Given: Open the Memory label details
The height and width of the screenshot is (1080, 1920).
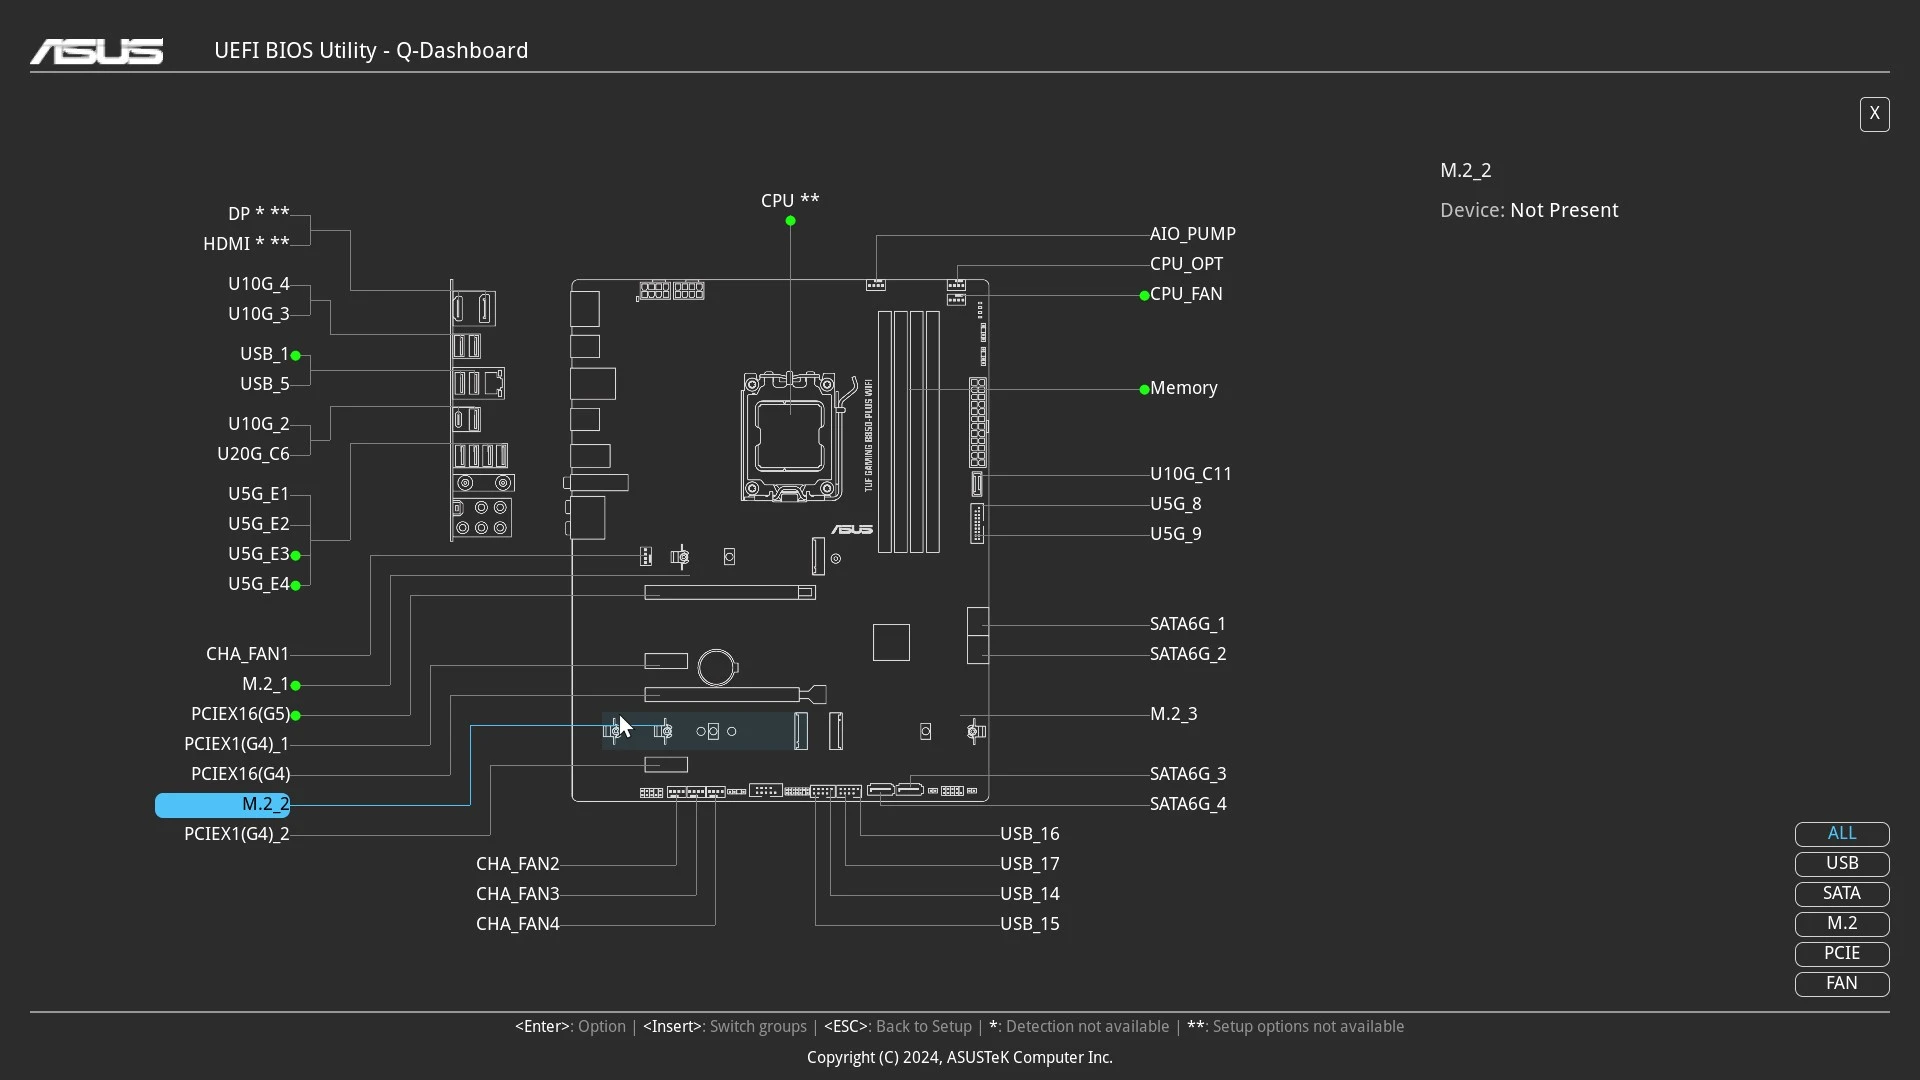Looking at the screenshot, I should 1183,388.
